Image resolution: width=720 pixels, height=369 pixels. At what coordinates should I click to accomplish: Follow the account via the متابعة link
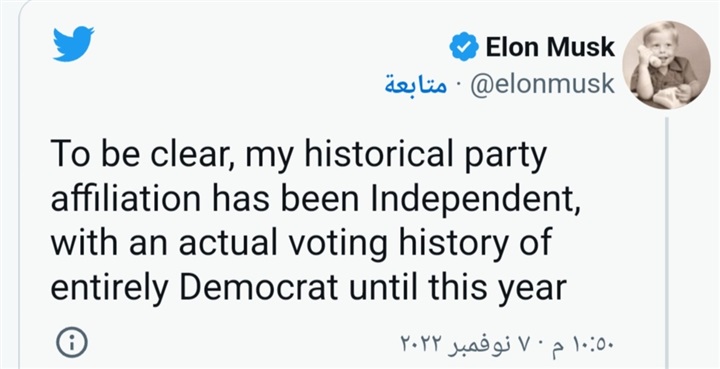416,85
